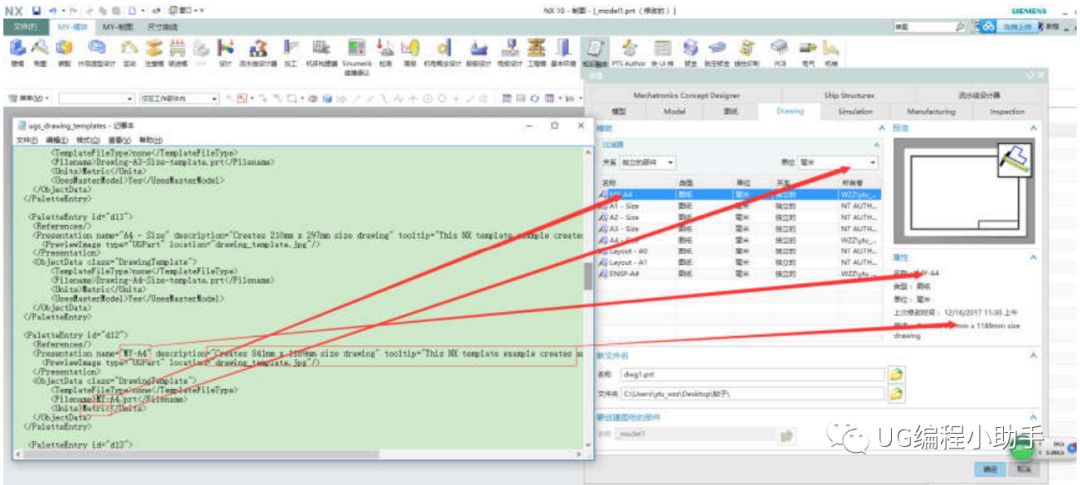Select the A3 - Size template row
Screen dimensions: 1080x485
click(740, 228)
